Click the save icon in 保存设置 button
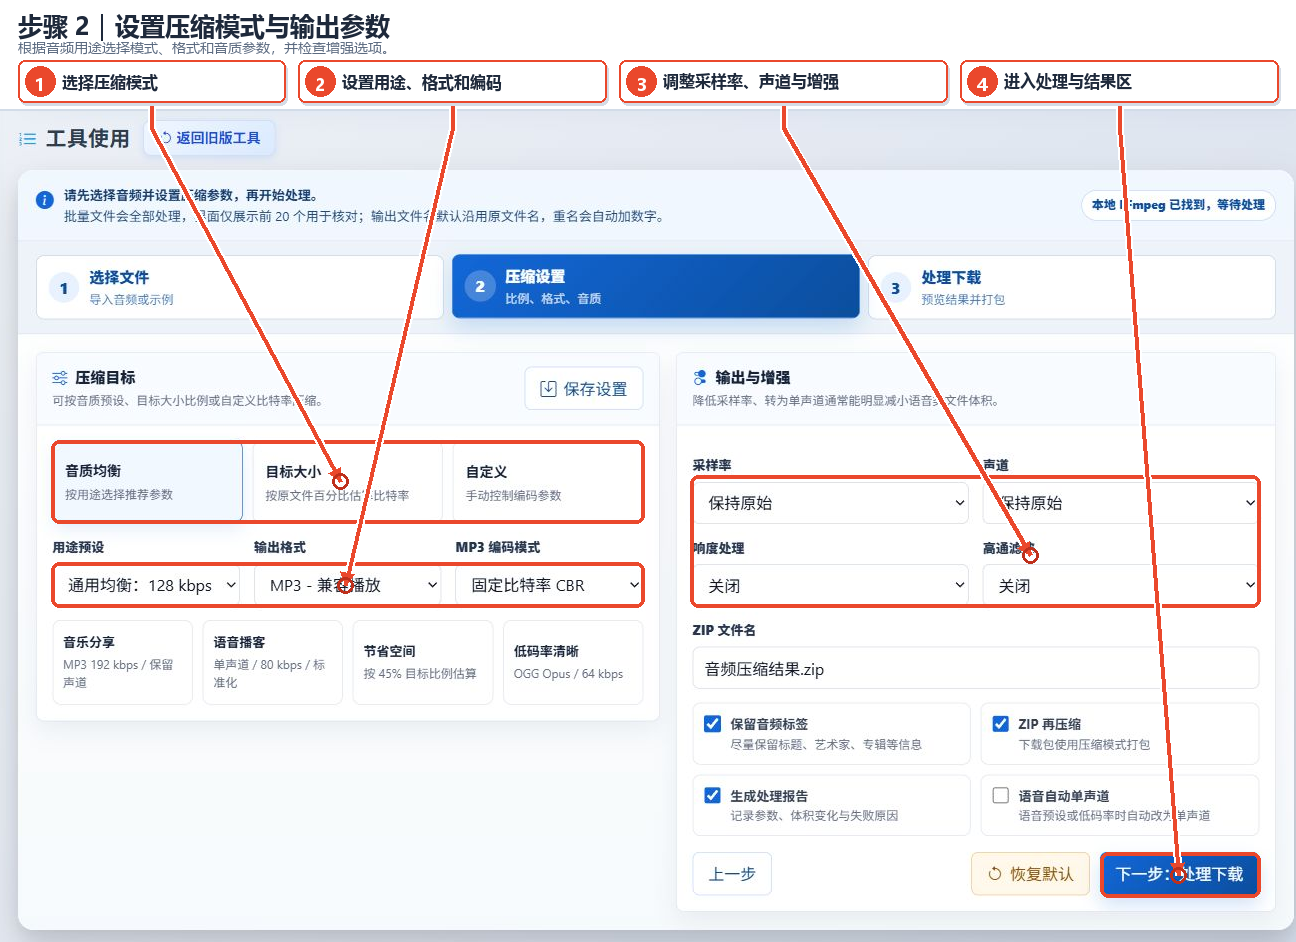 pos(548,389)
